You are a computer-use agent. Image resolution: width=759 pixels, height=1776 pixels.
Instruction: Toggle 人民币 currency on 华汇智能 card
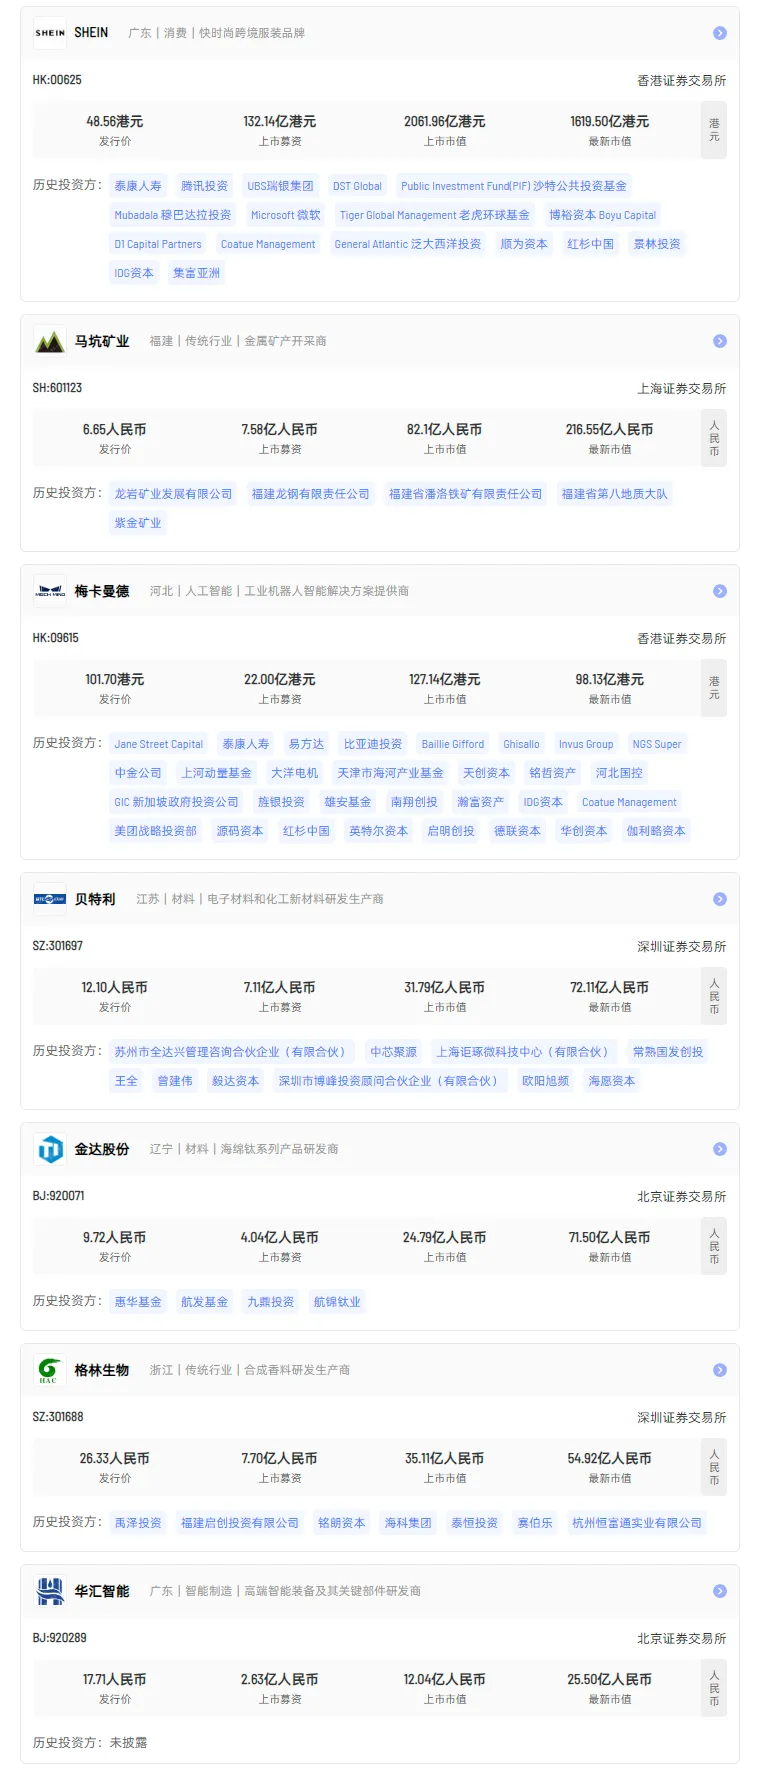coord(714,1688)
